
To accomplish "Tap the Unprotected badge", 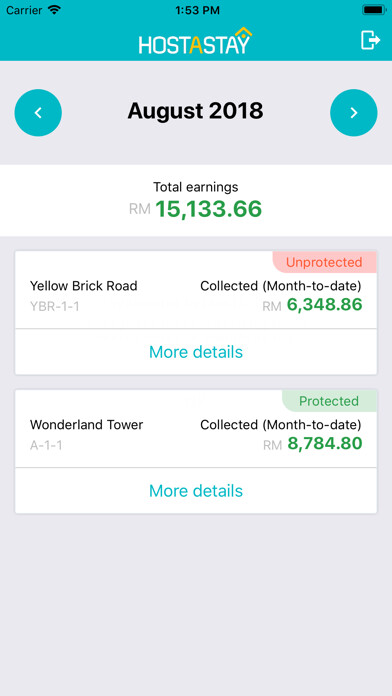I will (325, 262).
